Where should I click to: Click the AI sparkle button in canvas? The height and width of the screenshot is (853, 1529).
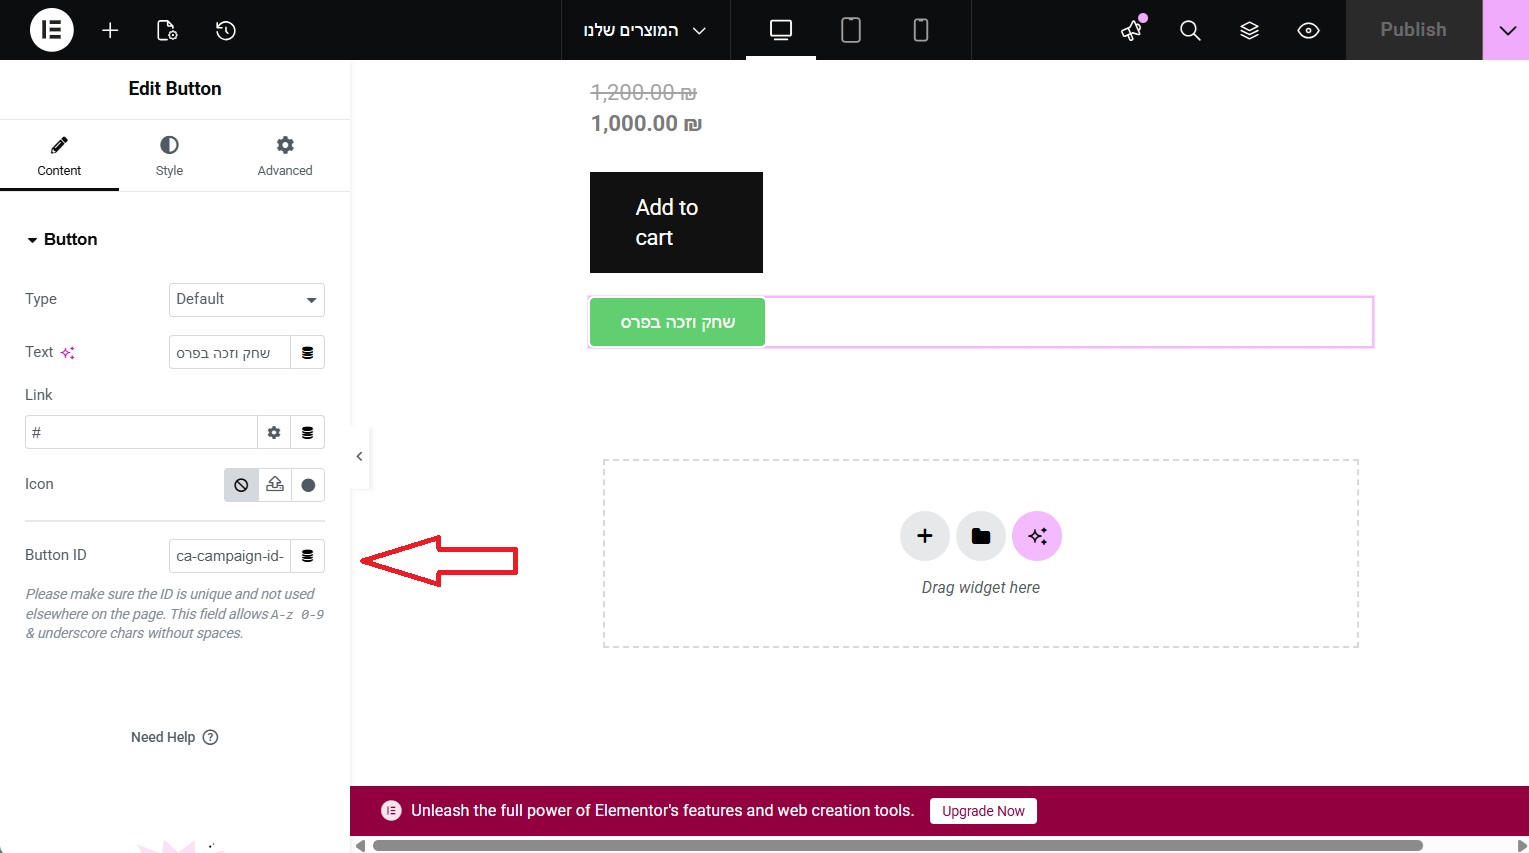(x=1037, y=536)
